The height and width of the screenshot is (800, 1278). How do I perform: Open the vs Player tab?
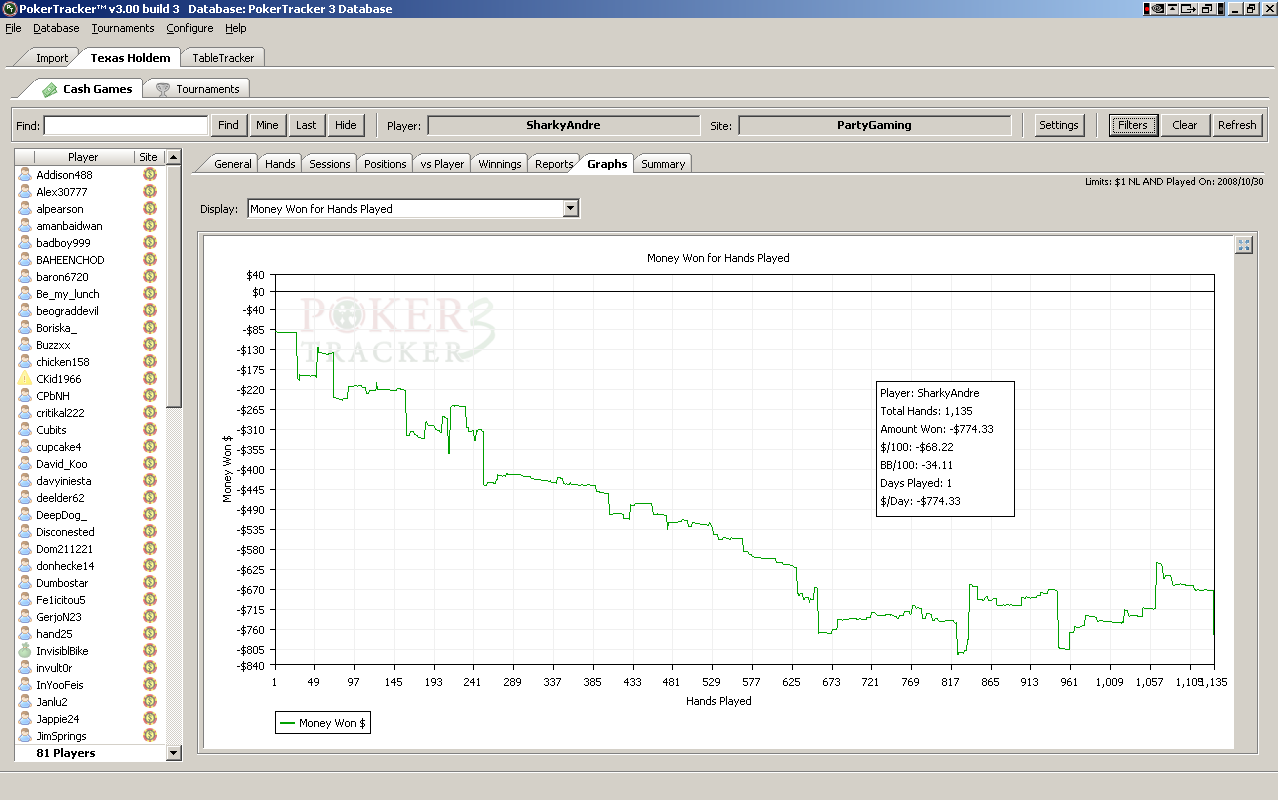442,164
